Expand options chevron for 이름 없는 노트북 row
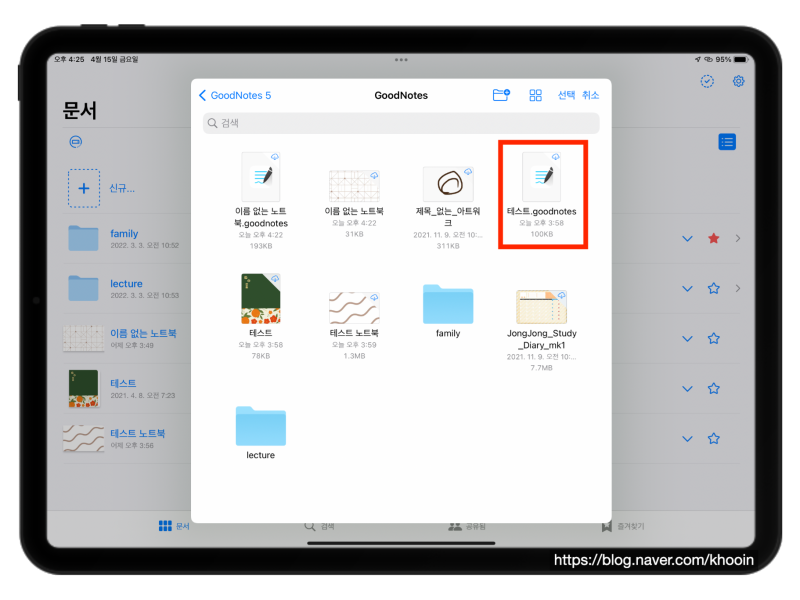The width and height of the screenshot is (800, 600). pos(687,338)
